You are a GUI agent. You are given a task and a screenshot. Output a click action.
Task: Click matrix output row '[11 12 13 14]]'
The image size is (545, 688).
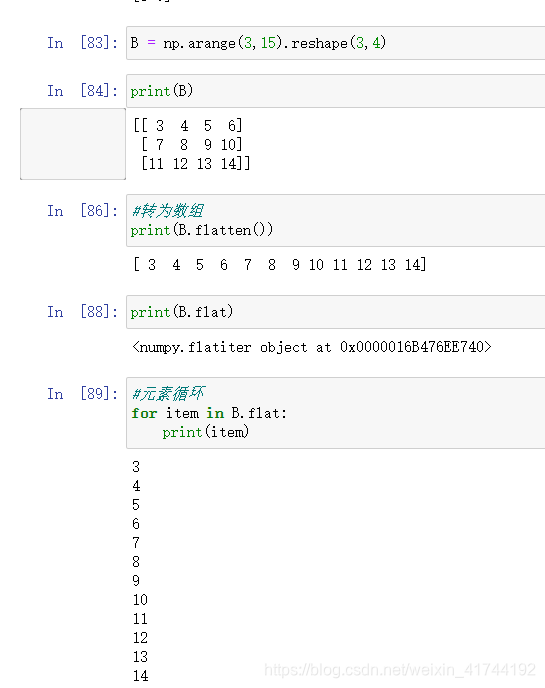click(x=196, y=164)
